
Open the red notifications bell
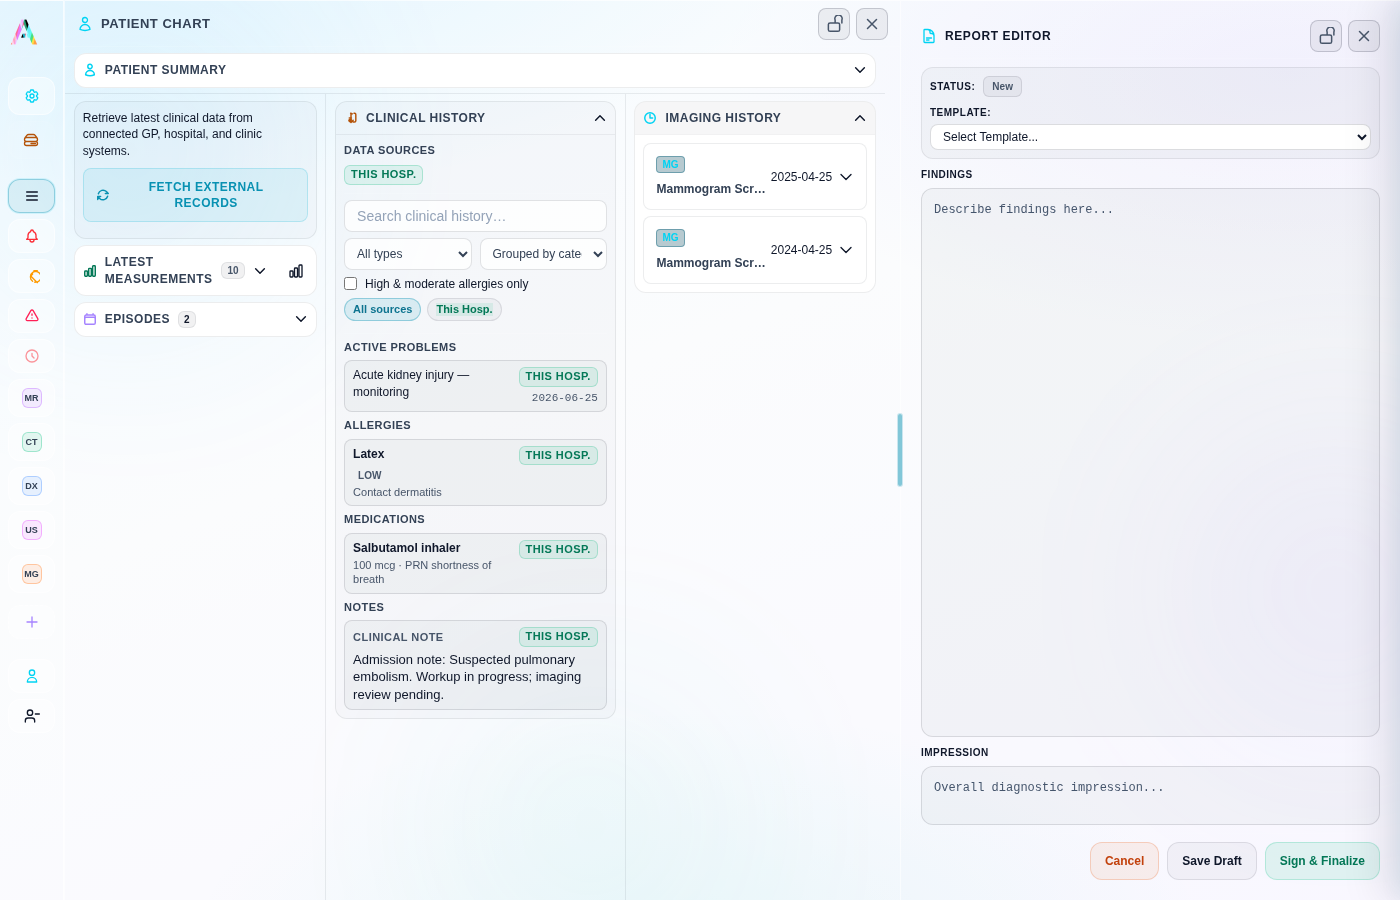coord(32,236)
